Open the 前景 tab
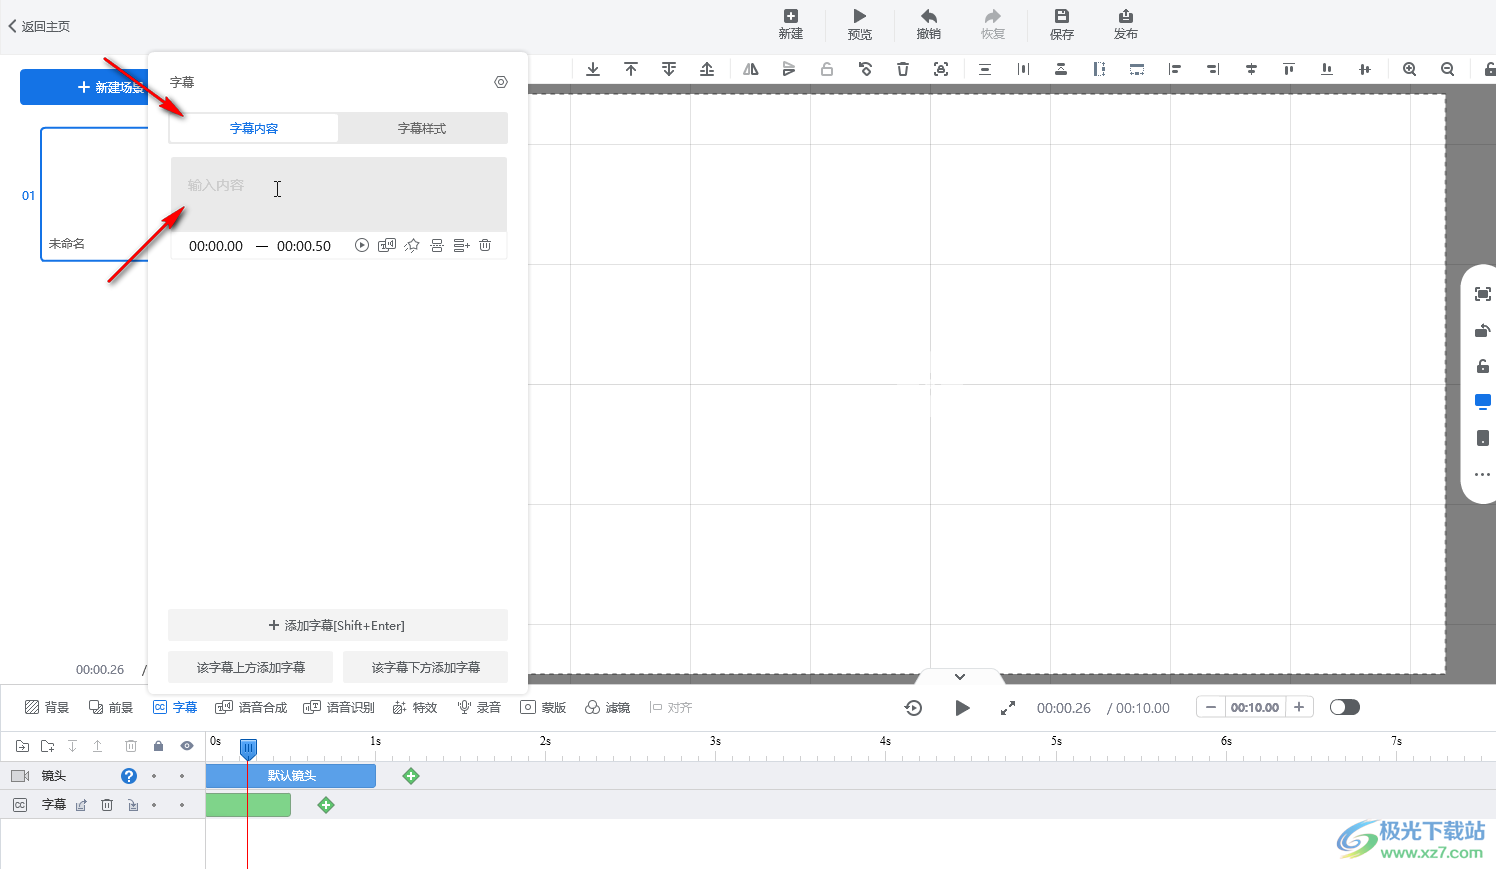The width and height of the screenshot is (1496, 869). (111, 707)
